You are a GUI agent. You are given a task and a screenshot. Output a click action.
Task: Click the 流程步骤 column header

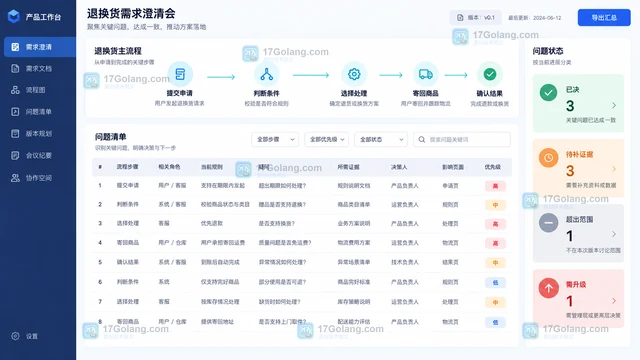coord(127,167)
